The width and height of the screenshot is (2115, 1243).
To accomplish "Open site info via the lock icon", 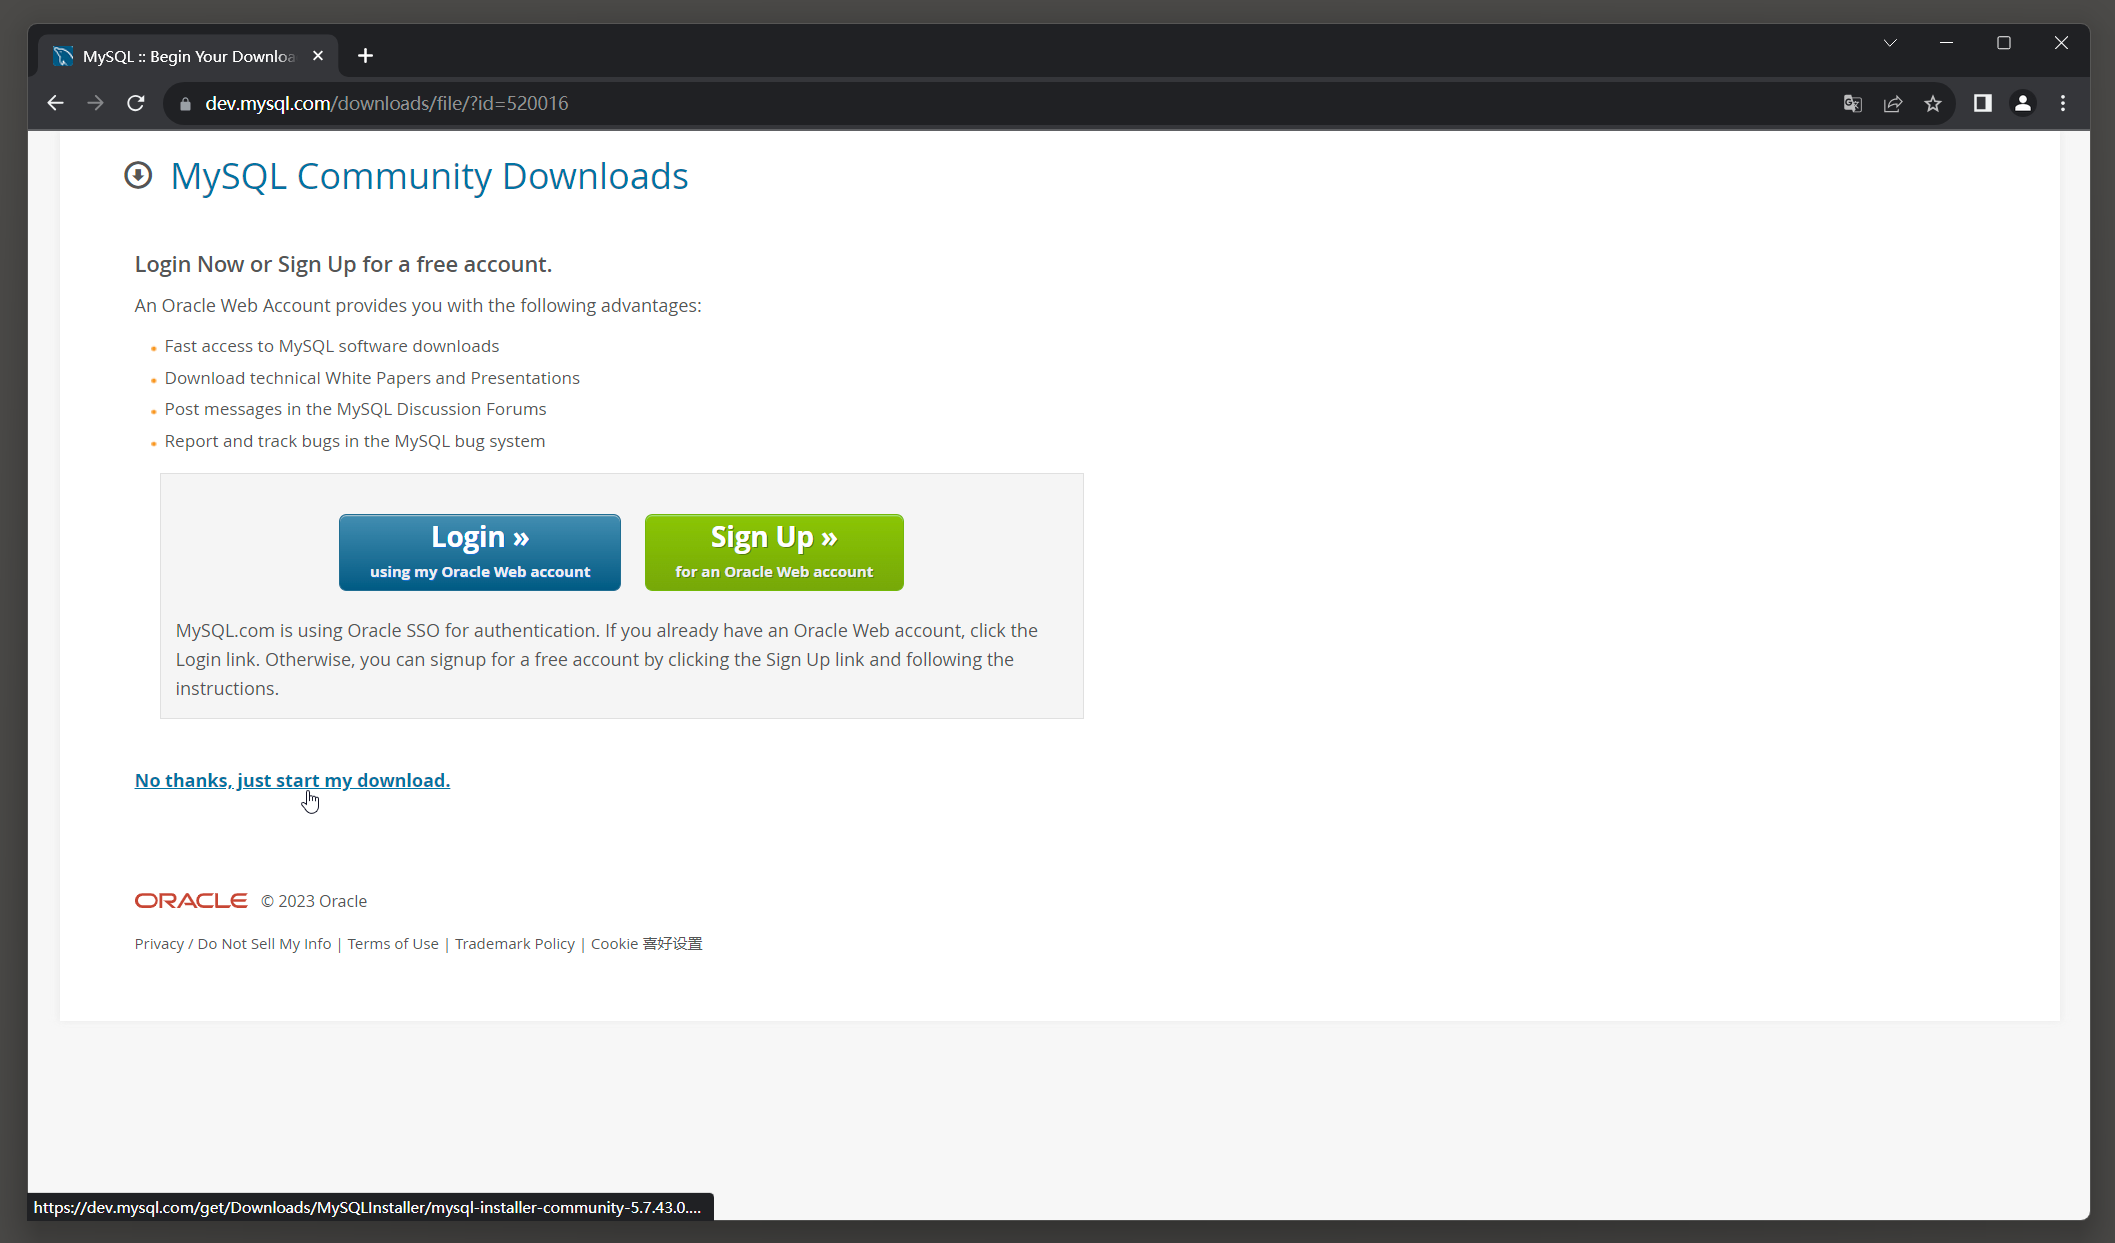I will [185, 104].
